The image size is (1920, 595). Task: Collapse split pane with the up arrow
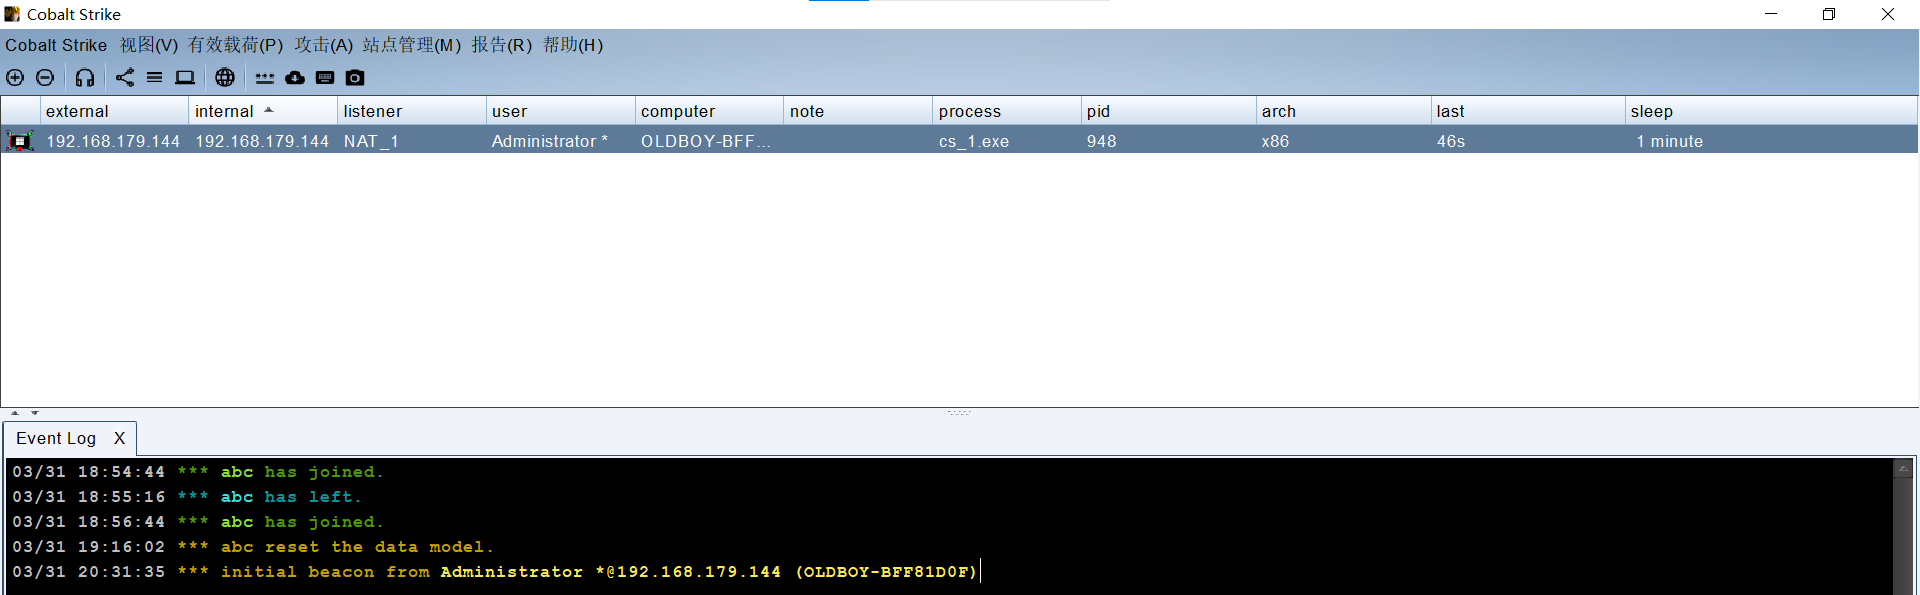(15, 412)
